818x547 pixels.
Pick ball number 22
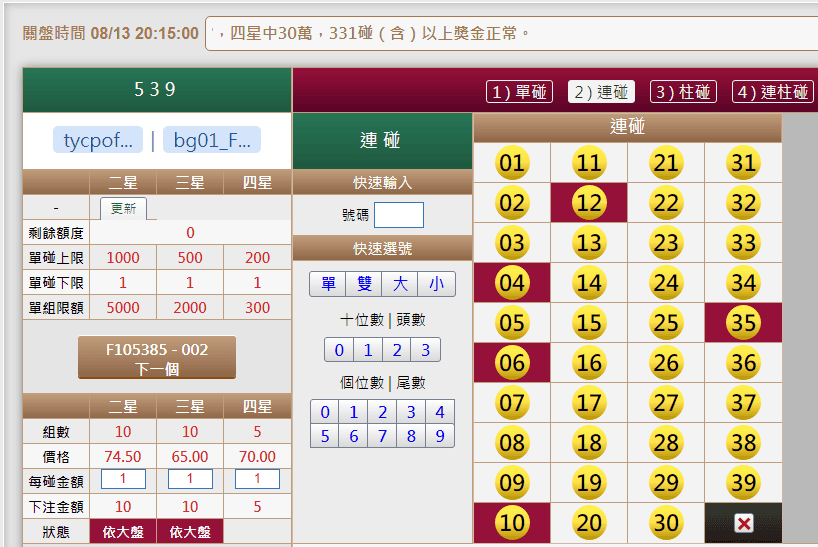coord(666,203)
